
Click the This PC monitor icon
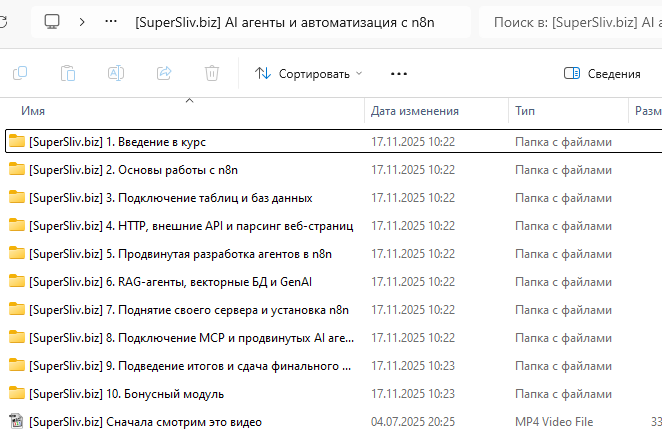[x=52, y=22]
